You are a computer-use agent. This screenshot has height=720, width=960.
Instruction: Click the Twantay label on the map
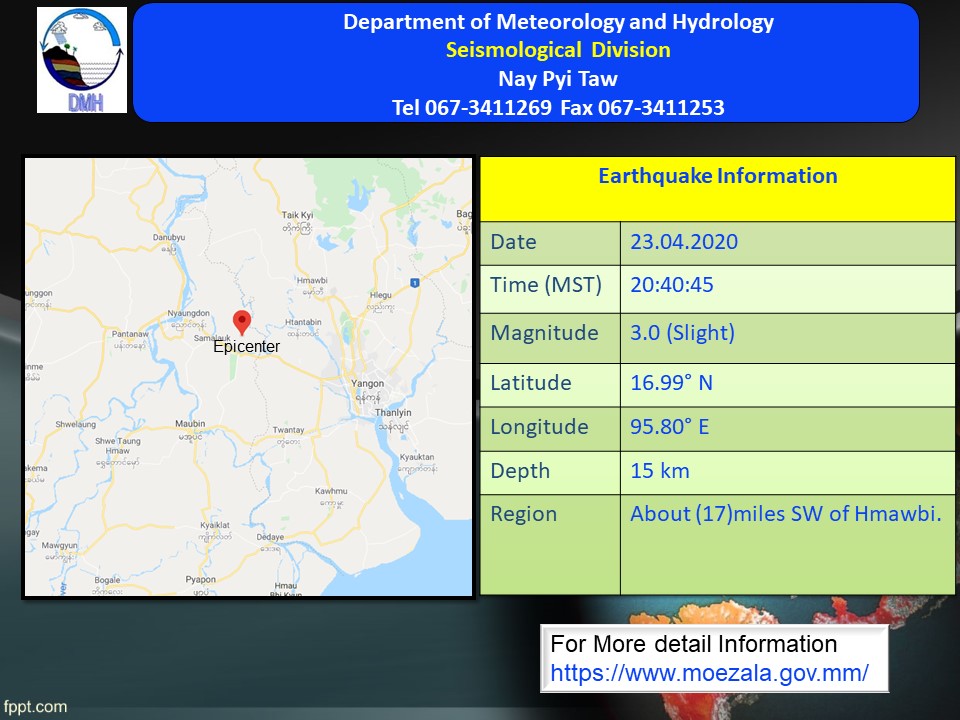coord(288,430)
